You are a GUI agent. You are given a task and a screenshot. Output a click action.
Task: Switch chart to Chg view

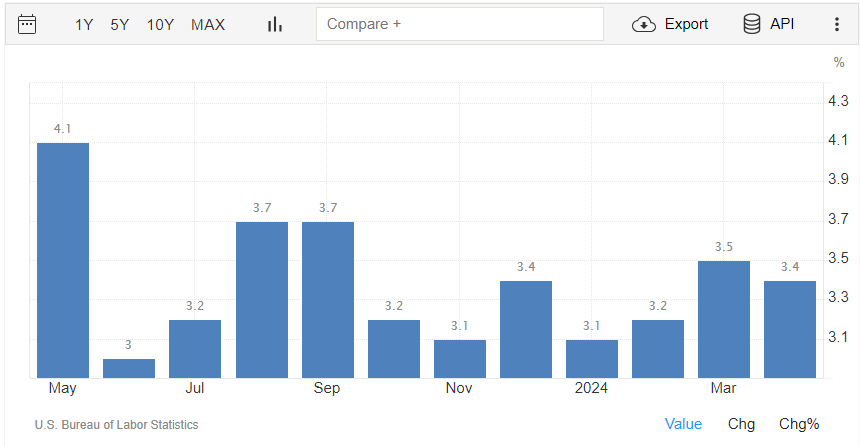[742, 424]
